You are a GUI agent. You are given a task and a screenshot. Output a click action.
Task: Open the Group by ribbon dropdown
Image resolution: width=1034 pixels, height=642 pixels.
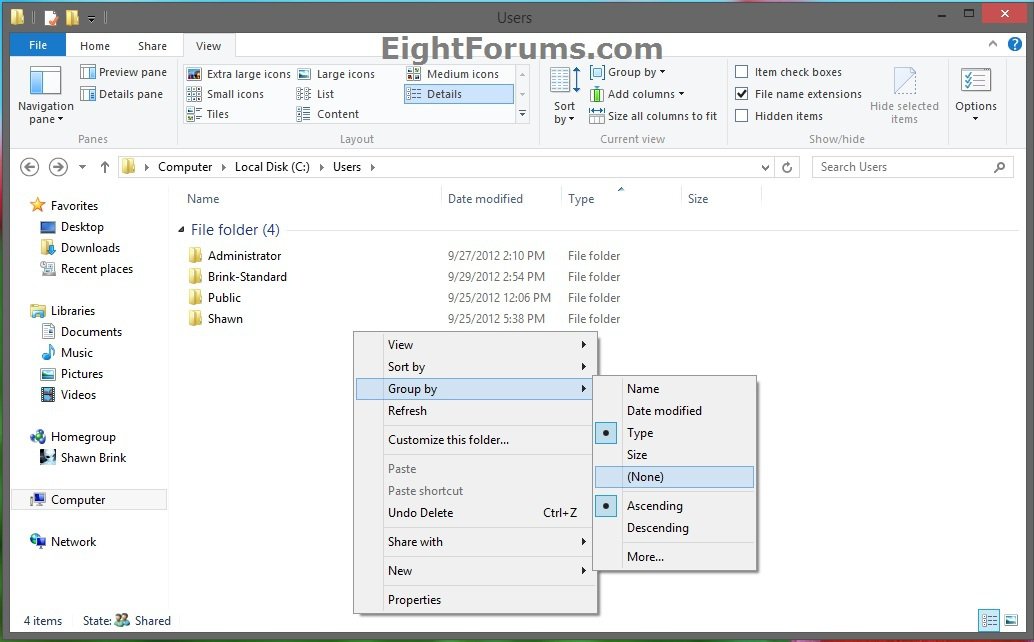pyautogui.click(x=628, y=72)
